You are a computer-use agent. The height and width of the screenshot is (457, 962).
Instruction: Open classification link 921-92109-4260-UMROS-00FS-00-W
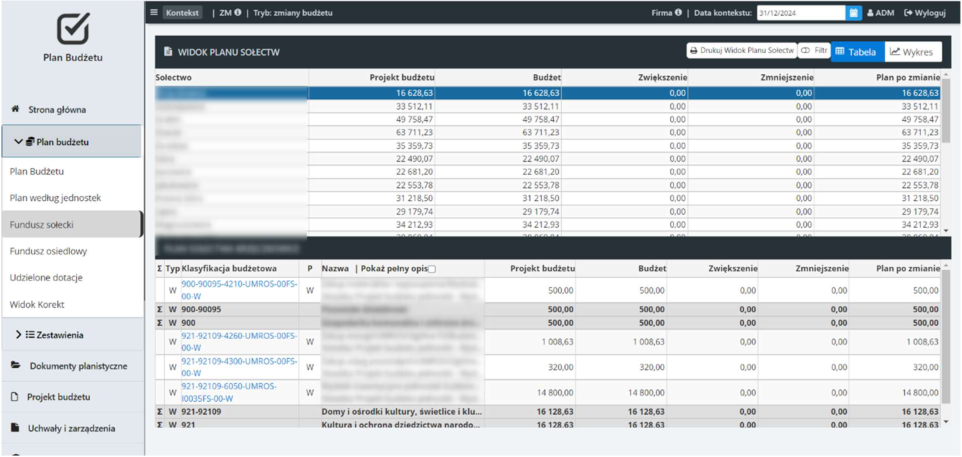239,342
